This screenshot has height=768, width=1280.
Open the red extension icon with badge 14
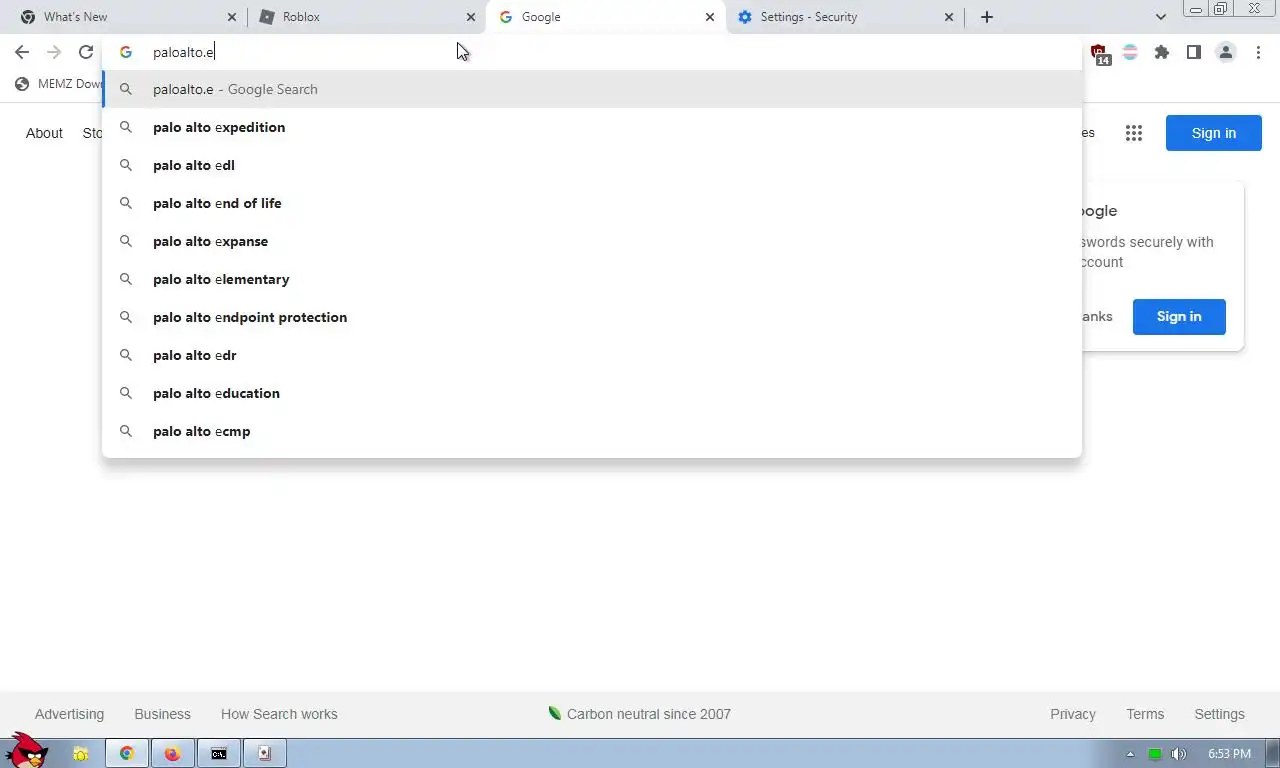pyautogui.click(x=1099, y=53)
